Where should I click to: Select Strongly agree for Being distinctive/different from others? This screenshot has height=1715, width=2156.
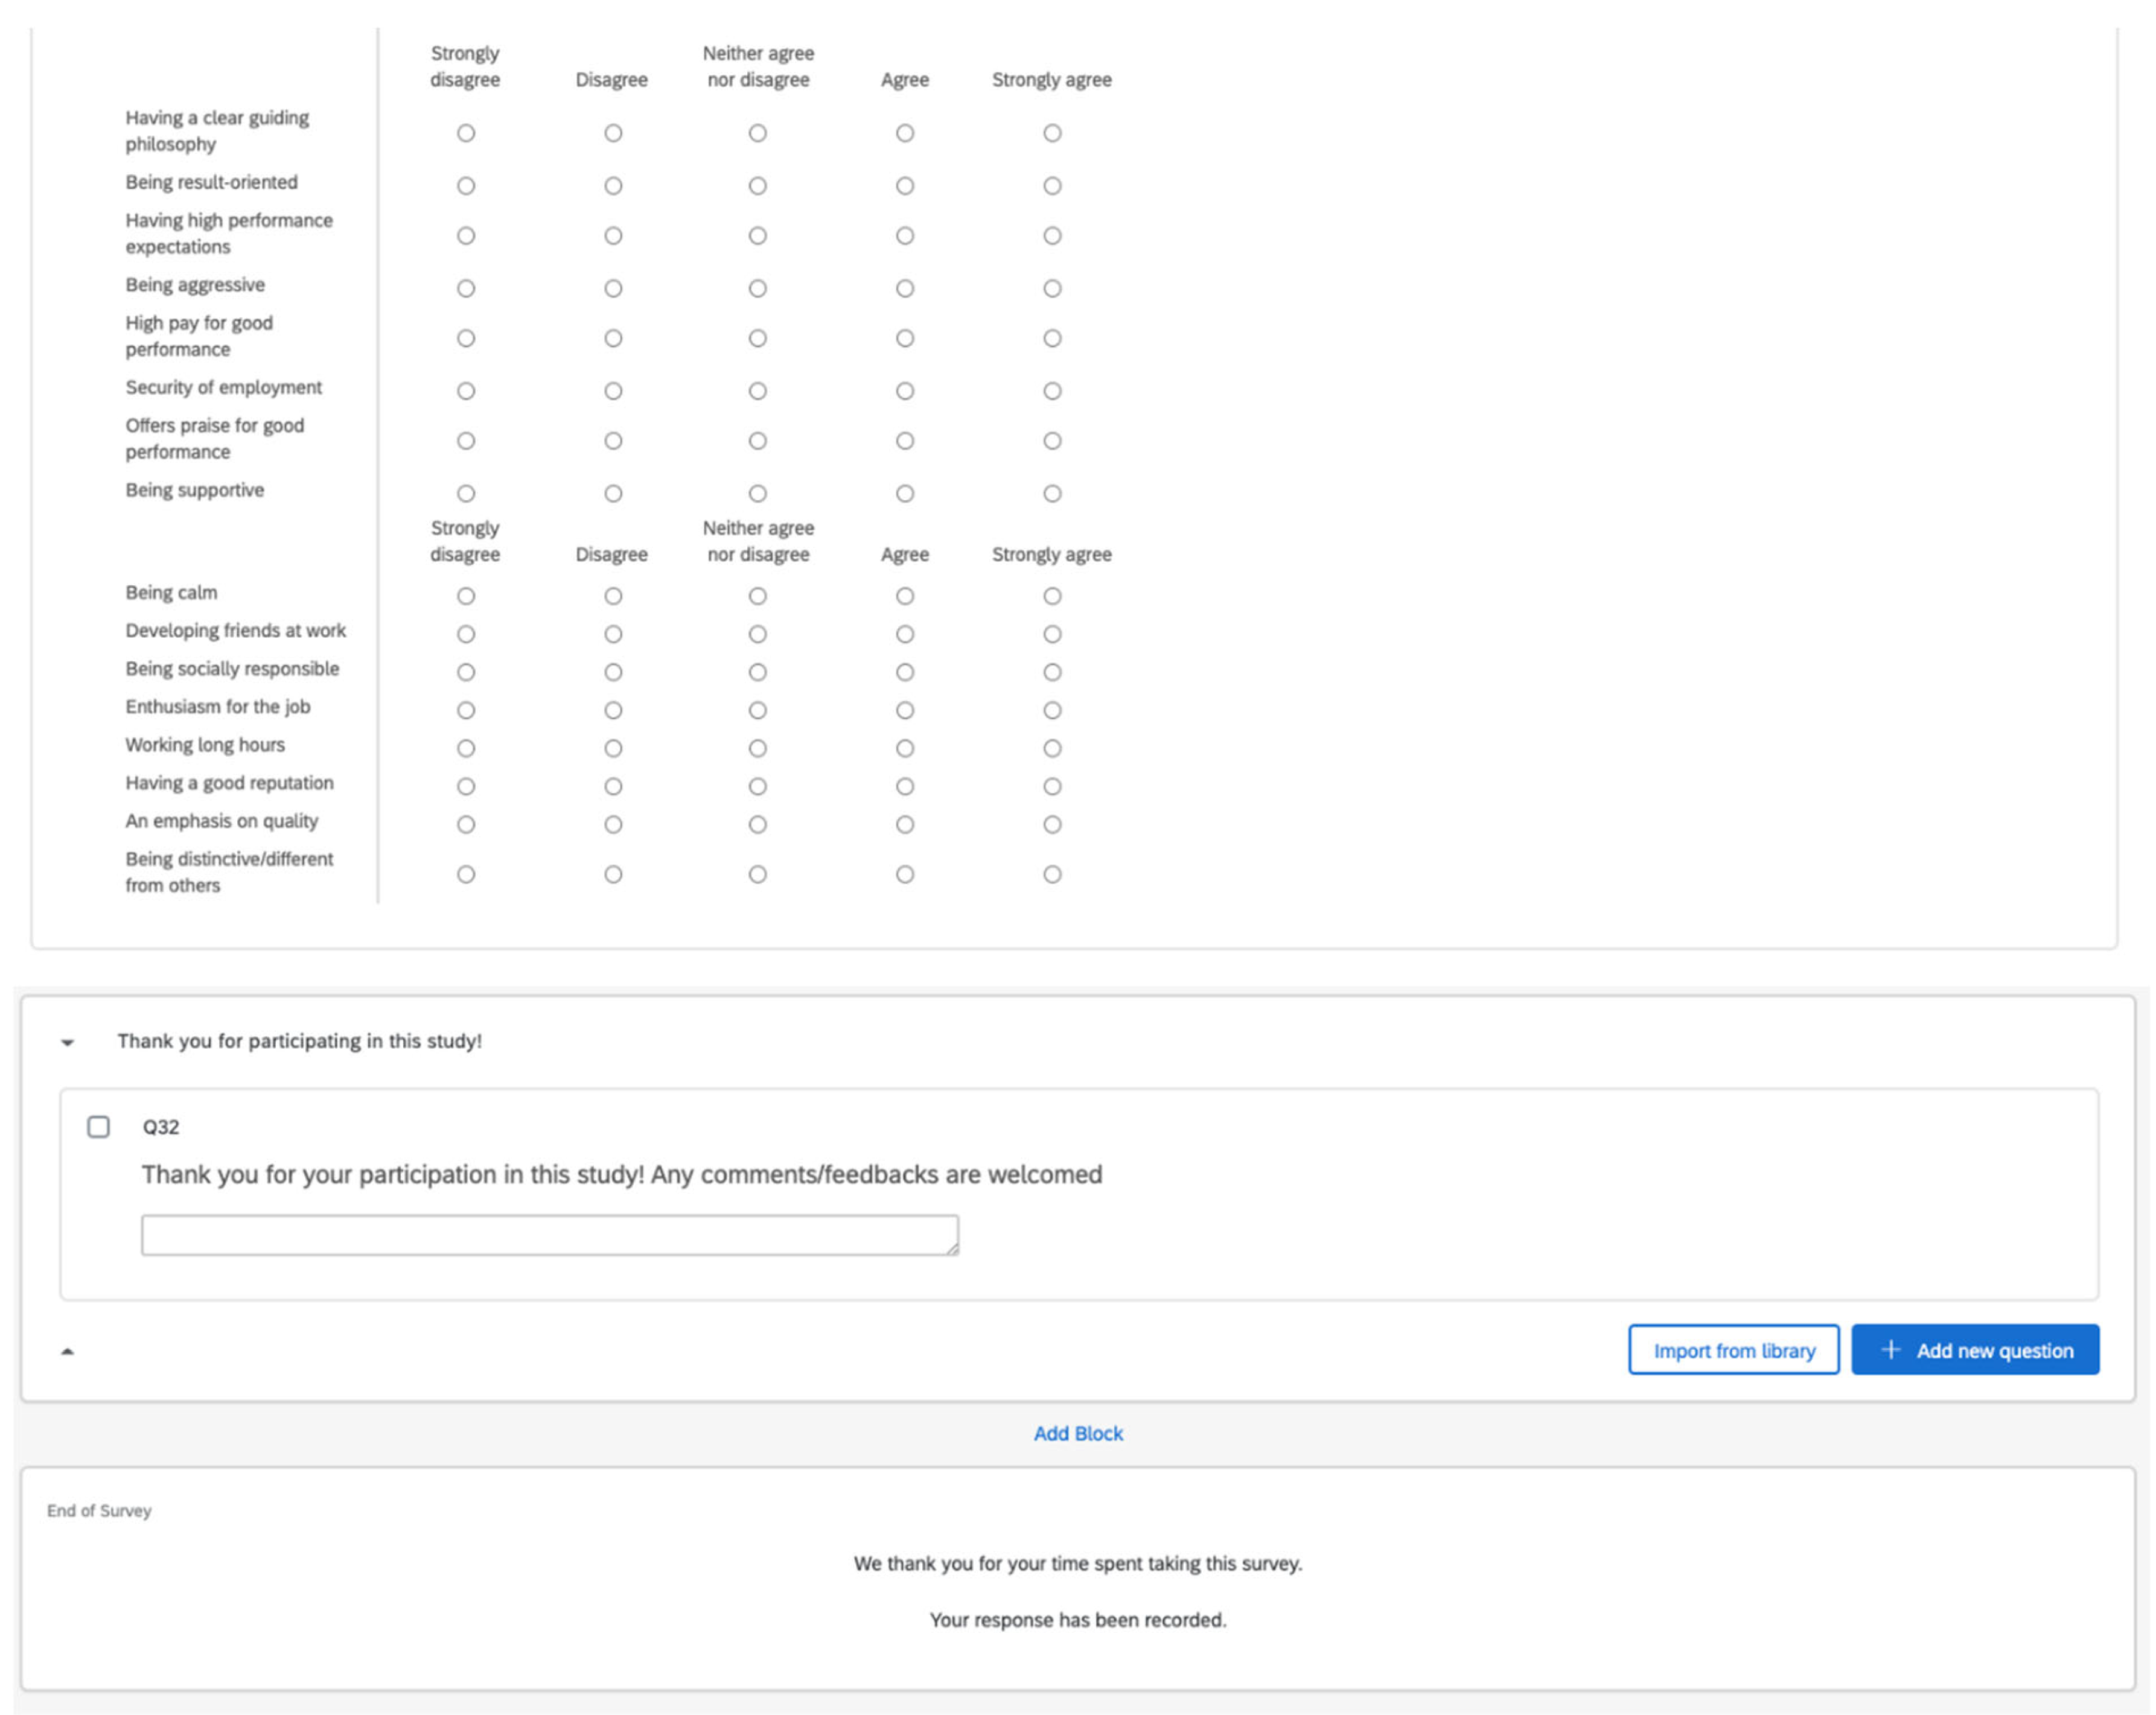[x=1052, y=874]
